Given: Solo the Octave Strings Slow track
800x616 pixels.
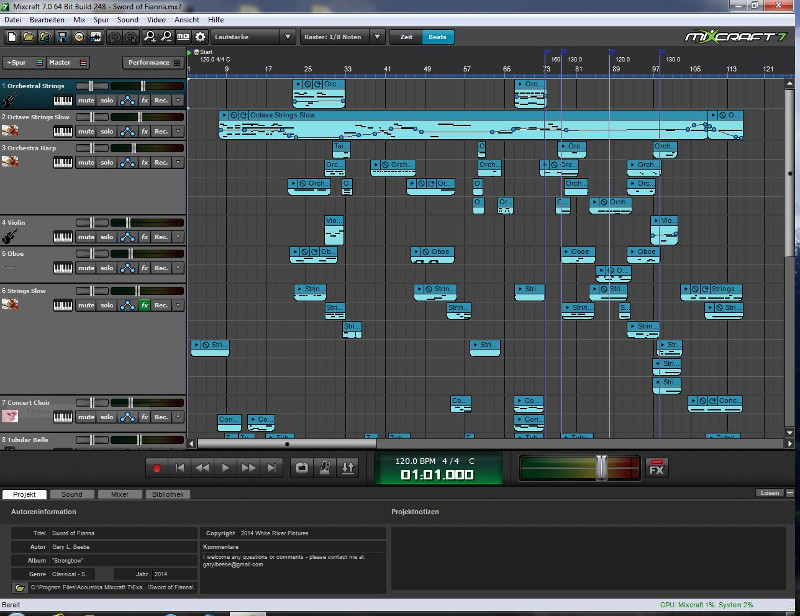Looking at the screenshot, I should 107,132.
